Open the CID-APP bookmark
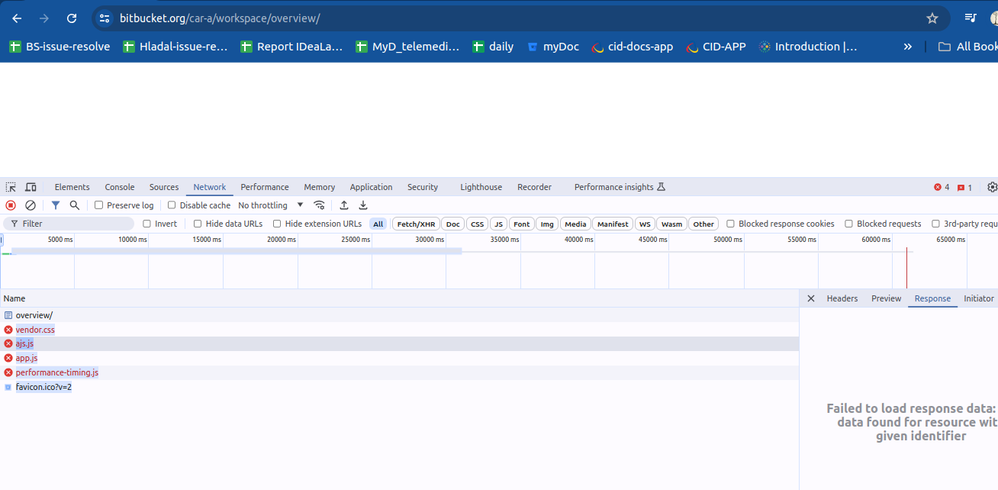The image size is (998, 490). pyautogui.click(x=716, y=46)
